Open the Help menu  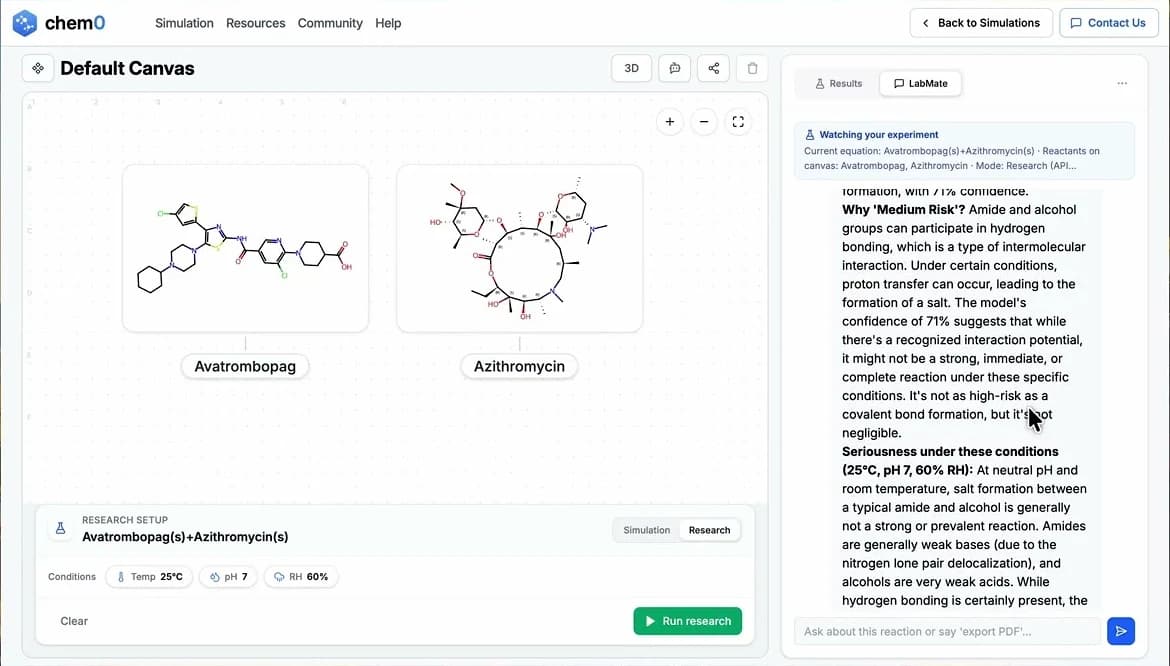pyautogui.click(x=388, y=23)
